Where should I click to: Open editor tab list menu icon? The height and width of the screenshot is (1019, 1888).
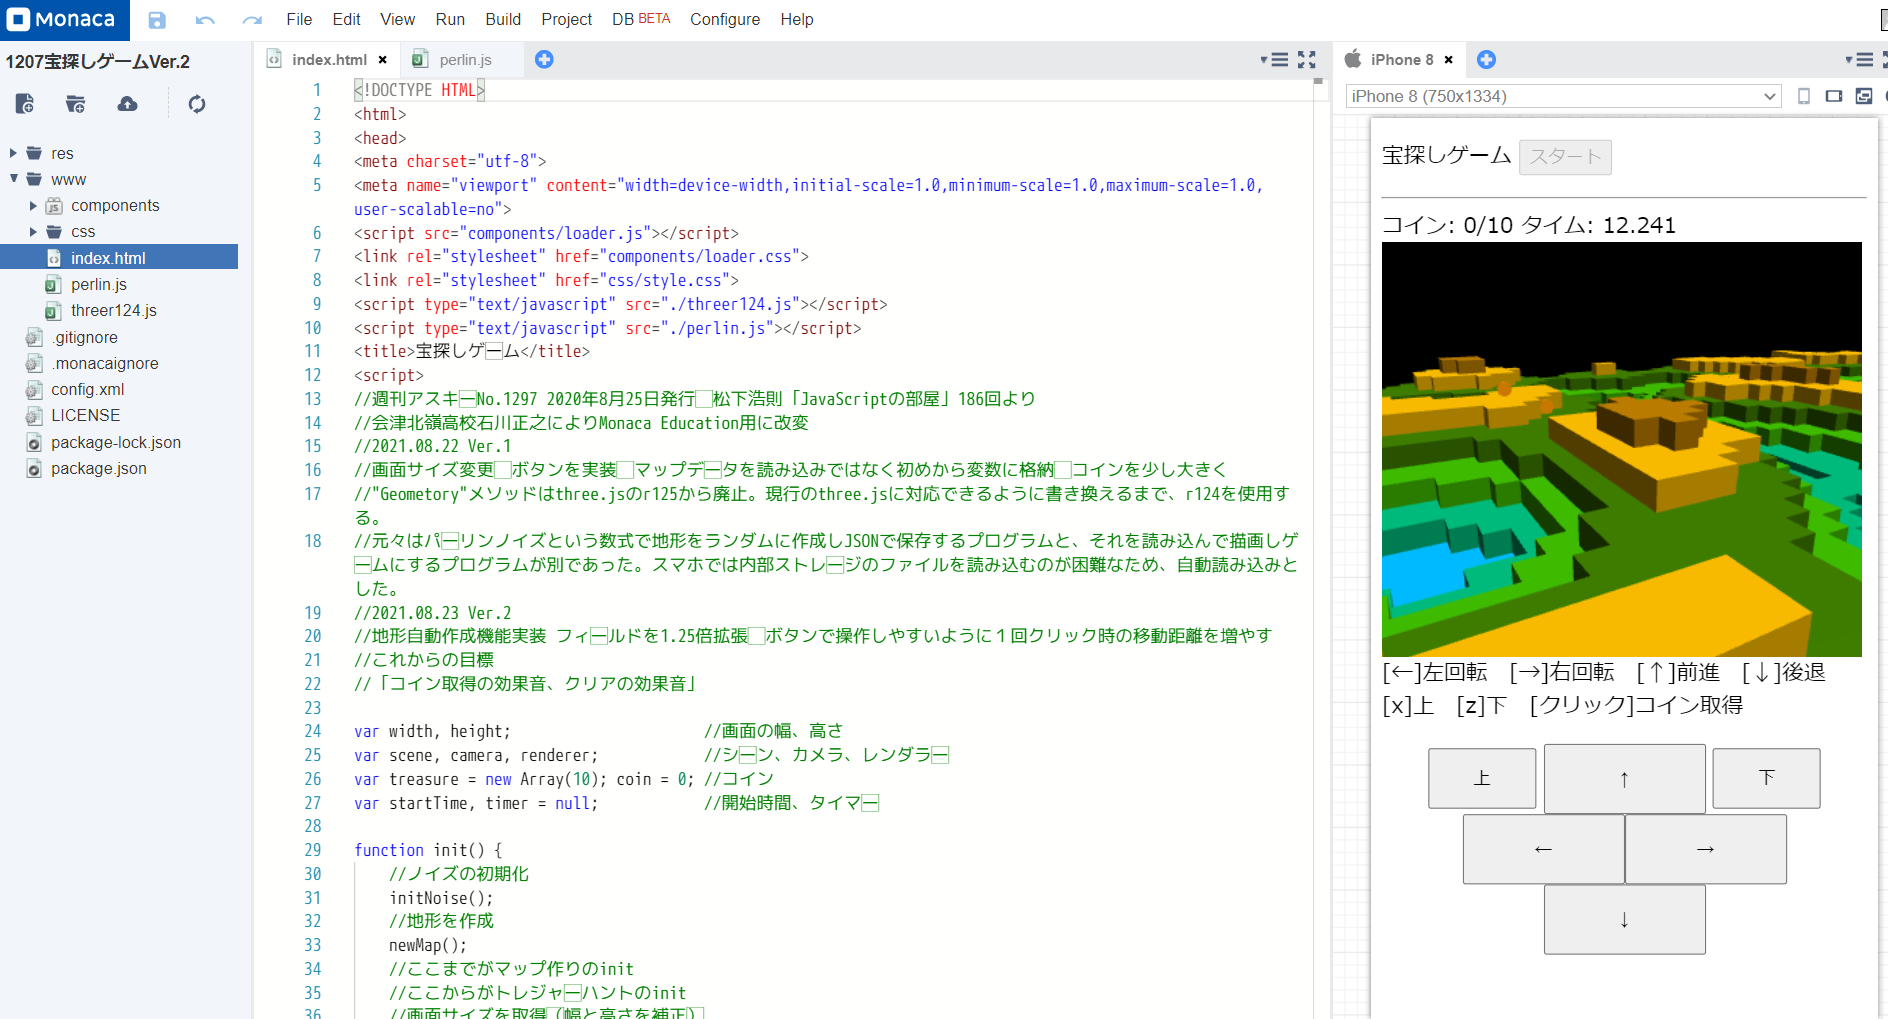click(1274, 59)
